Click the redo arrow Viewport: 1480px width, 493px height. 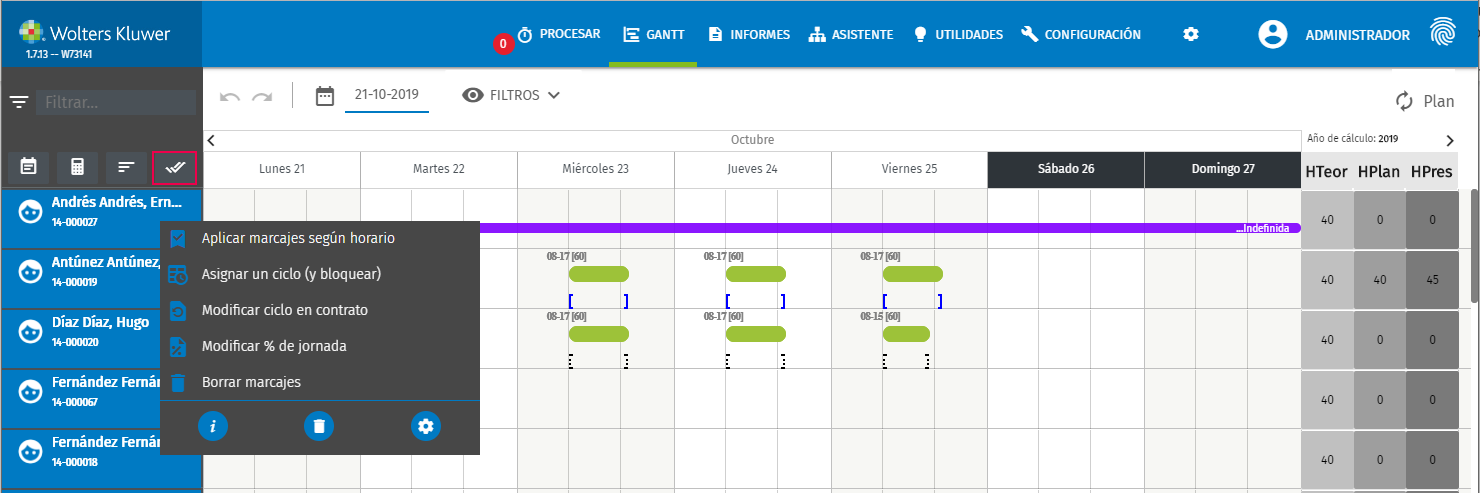point(262,96)
